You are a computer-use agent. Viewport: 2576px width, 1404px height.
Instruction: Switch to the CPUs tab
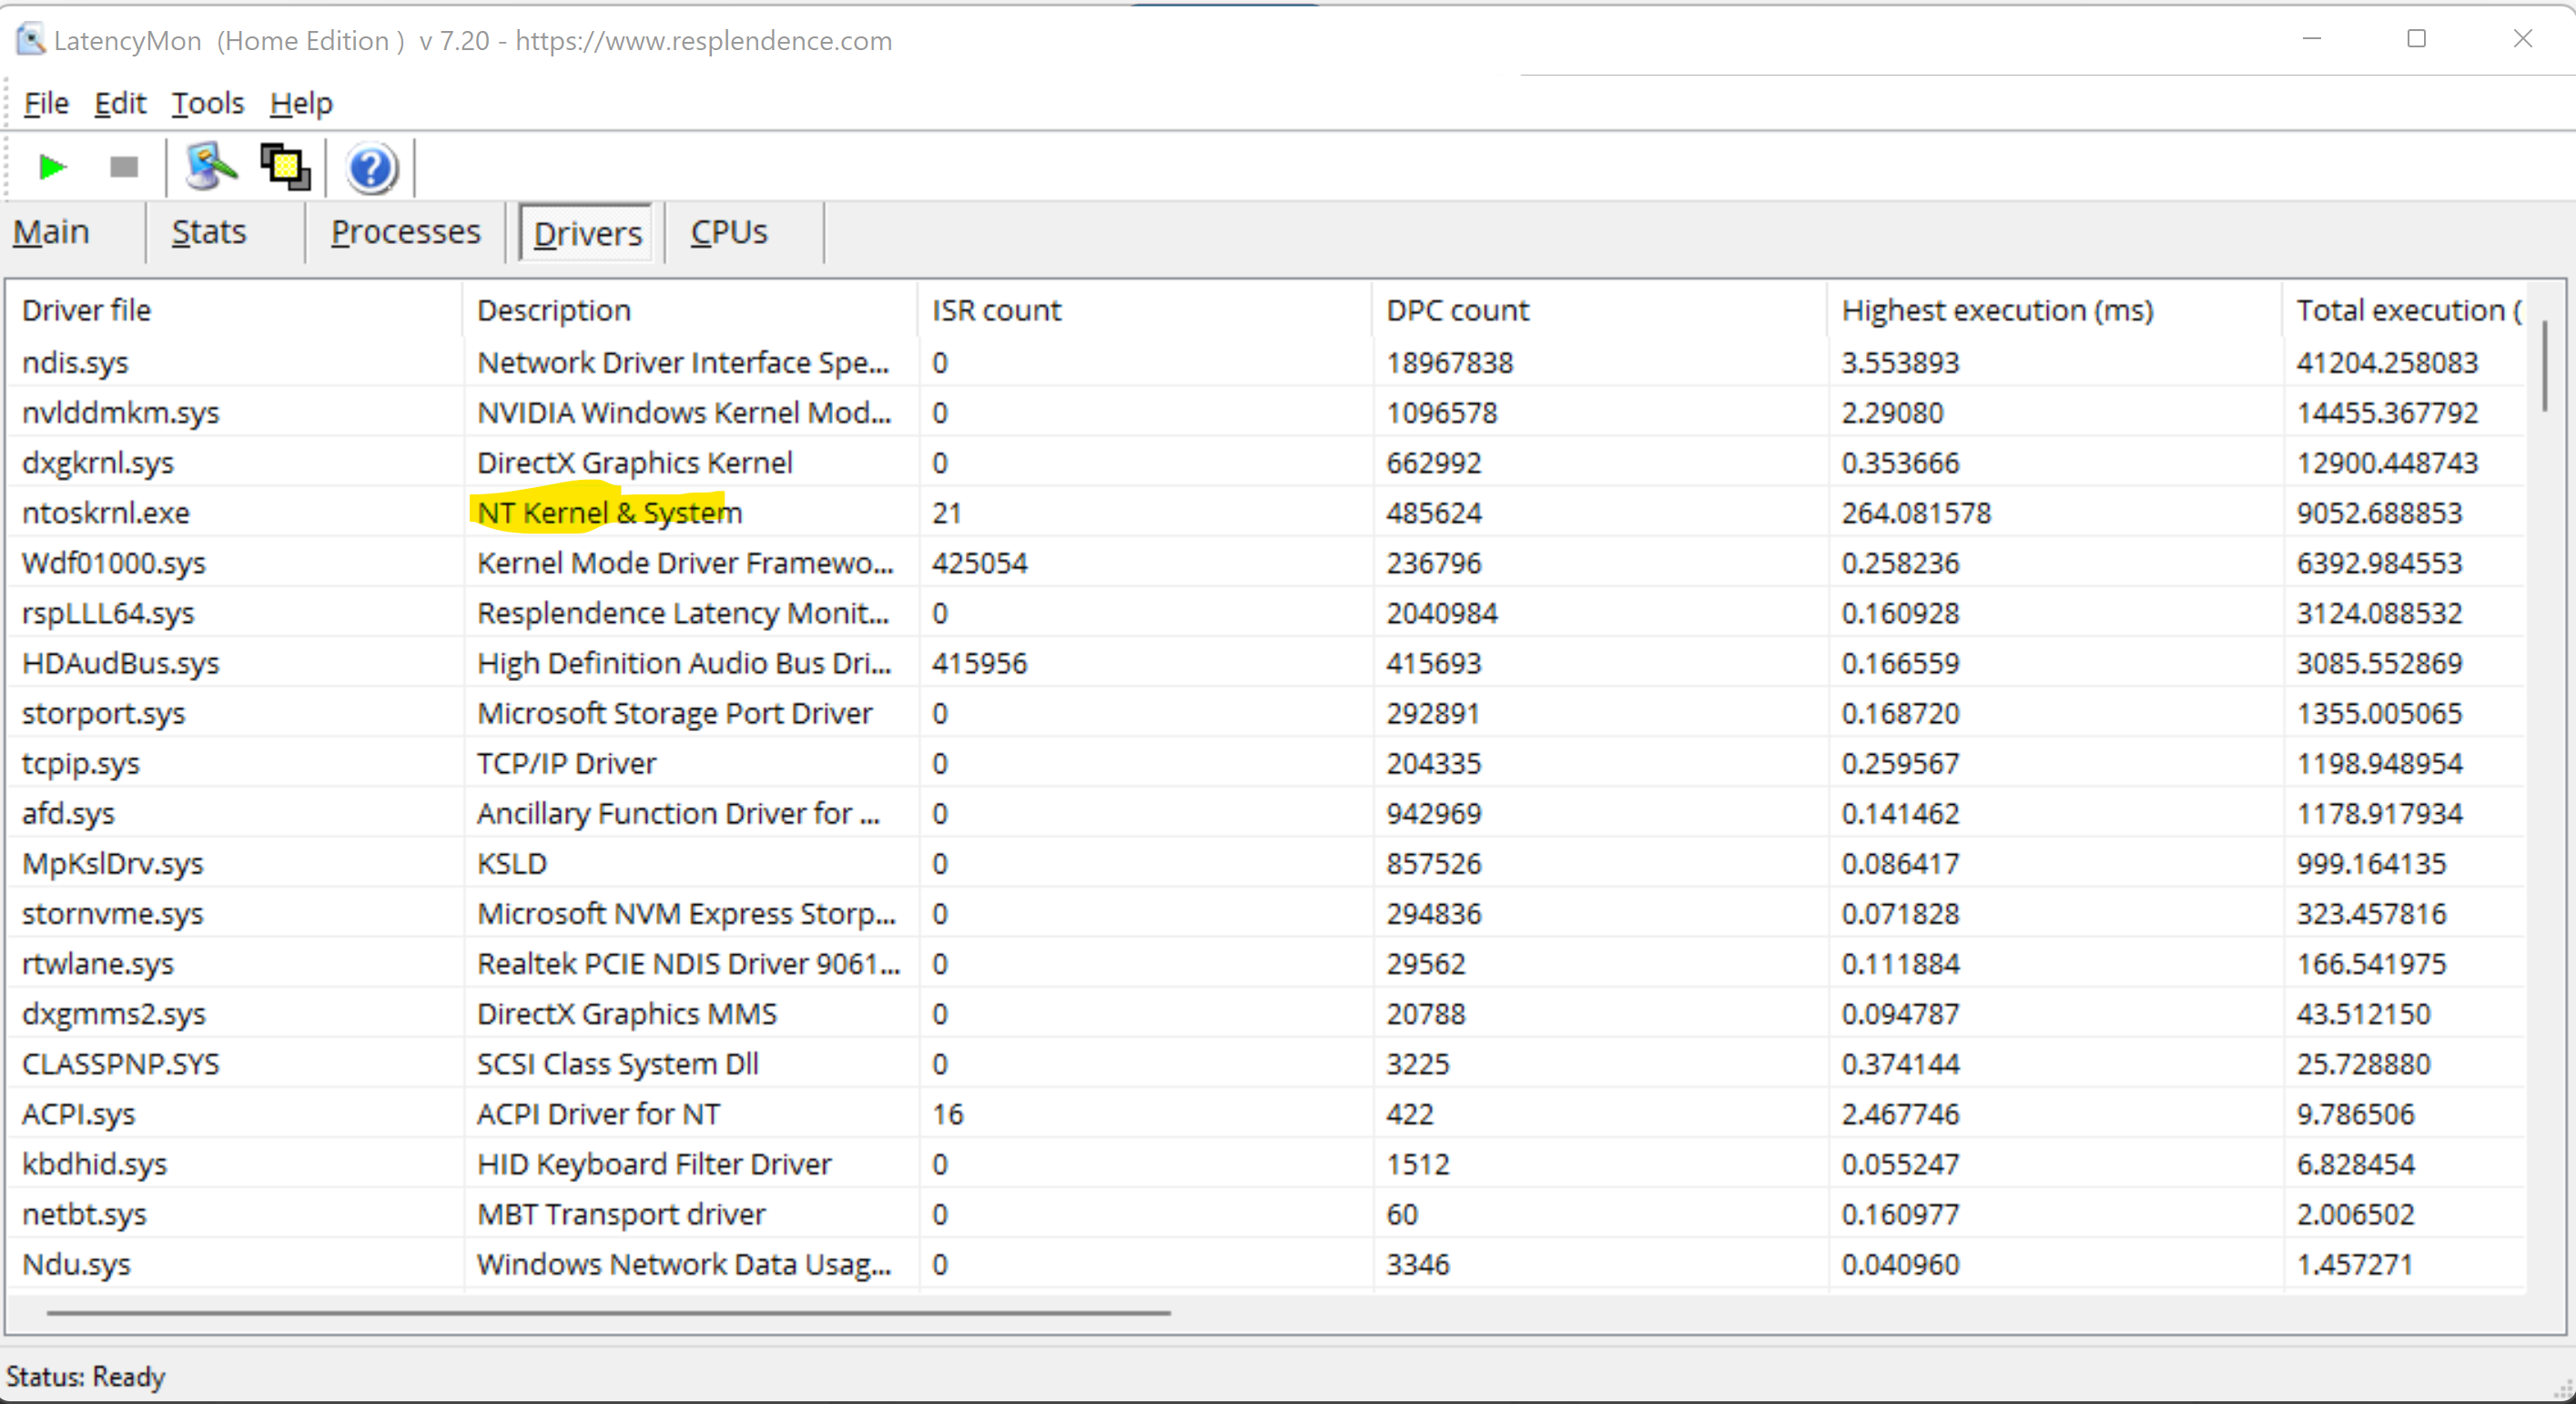[729, 232]
